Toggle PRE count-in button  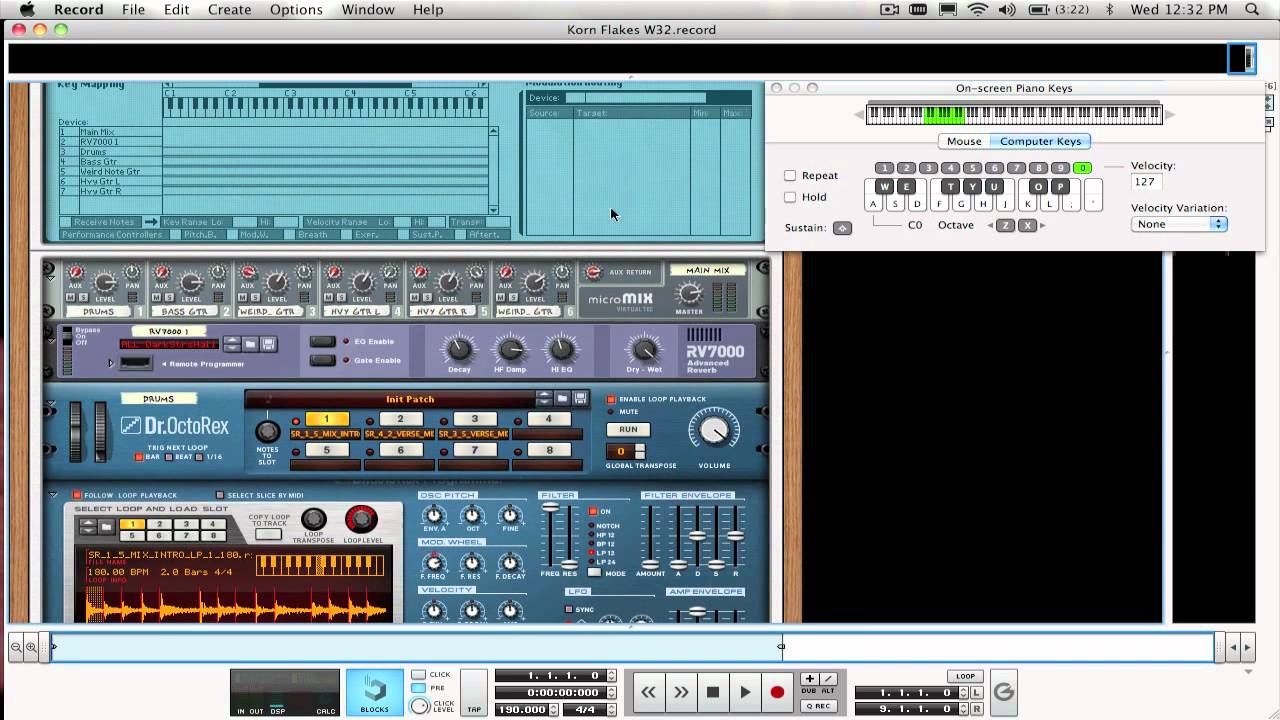click(x=419, y=689)
